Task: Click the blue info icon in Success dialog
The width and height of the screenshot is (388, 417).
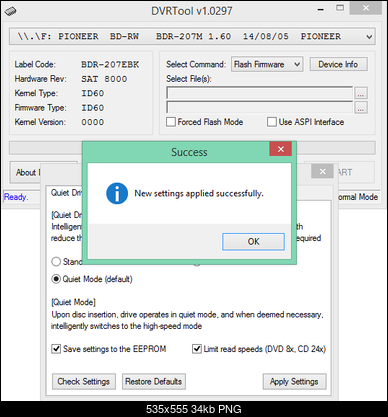Action: click(x=117, y=193)
